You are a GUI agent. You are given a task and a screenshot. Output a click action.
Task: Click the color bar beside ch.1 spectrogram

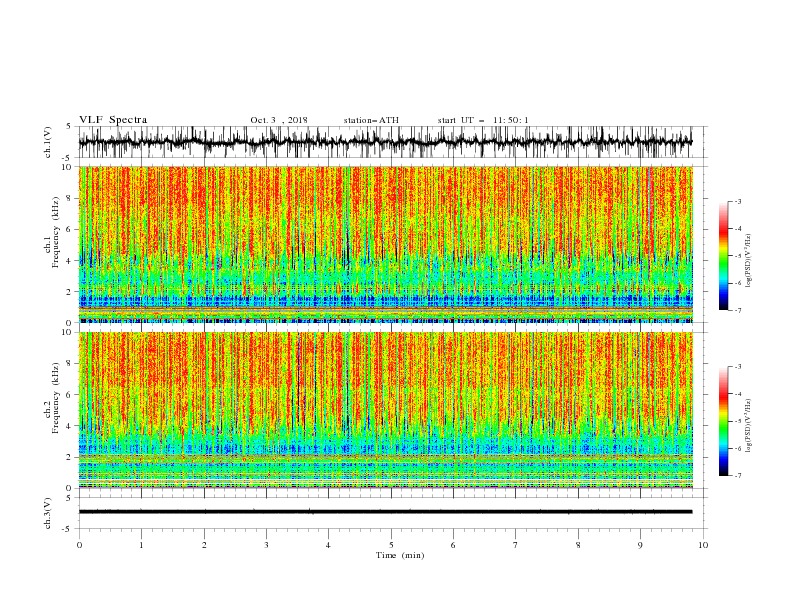[723, 256]
